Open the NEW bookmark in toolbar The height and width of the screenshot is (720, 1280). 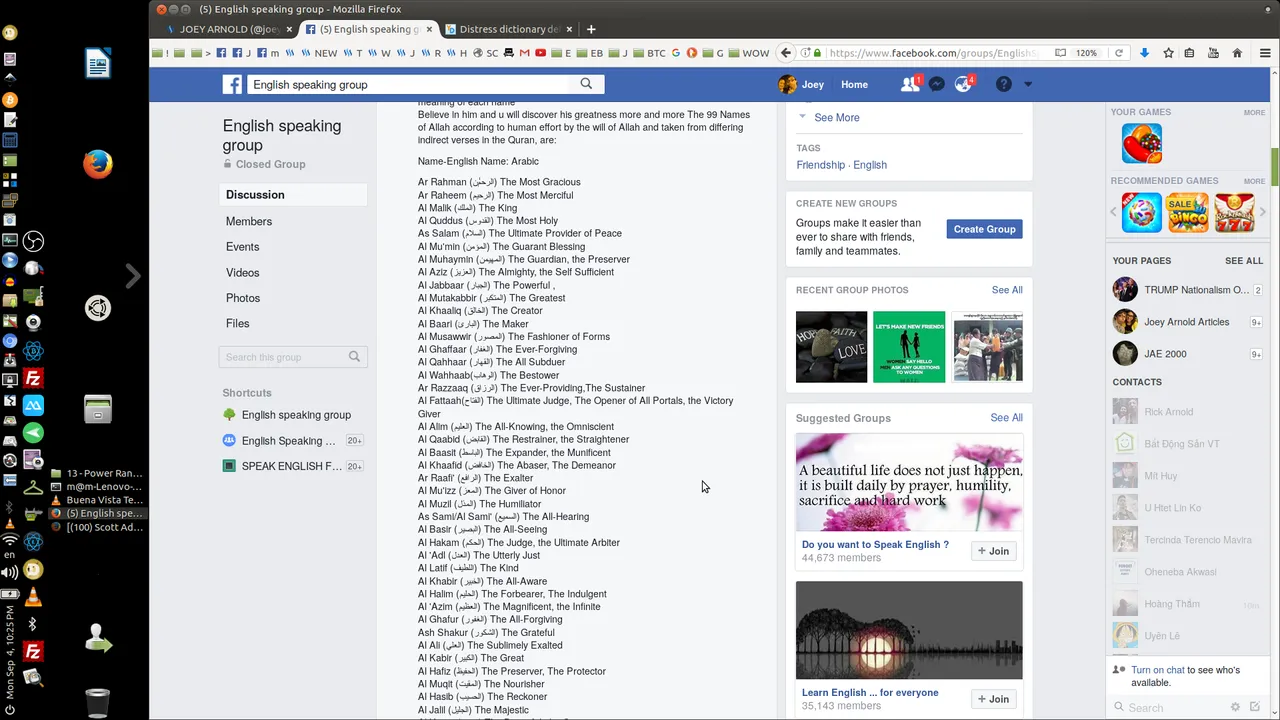tap(320, 53)
